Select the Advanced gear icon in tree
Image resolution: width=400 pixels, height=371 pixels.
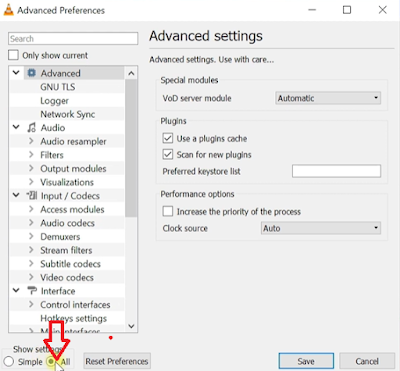pos(32,73)
